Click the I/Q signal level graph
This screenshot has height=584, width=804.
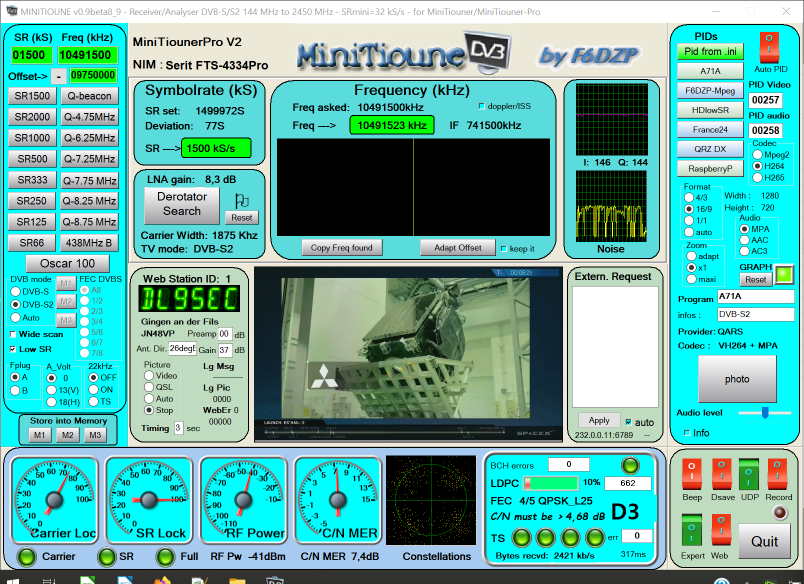coord(611,119)
